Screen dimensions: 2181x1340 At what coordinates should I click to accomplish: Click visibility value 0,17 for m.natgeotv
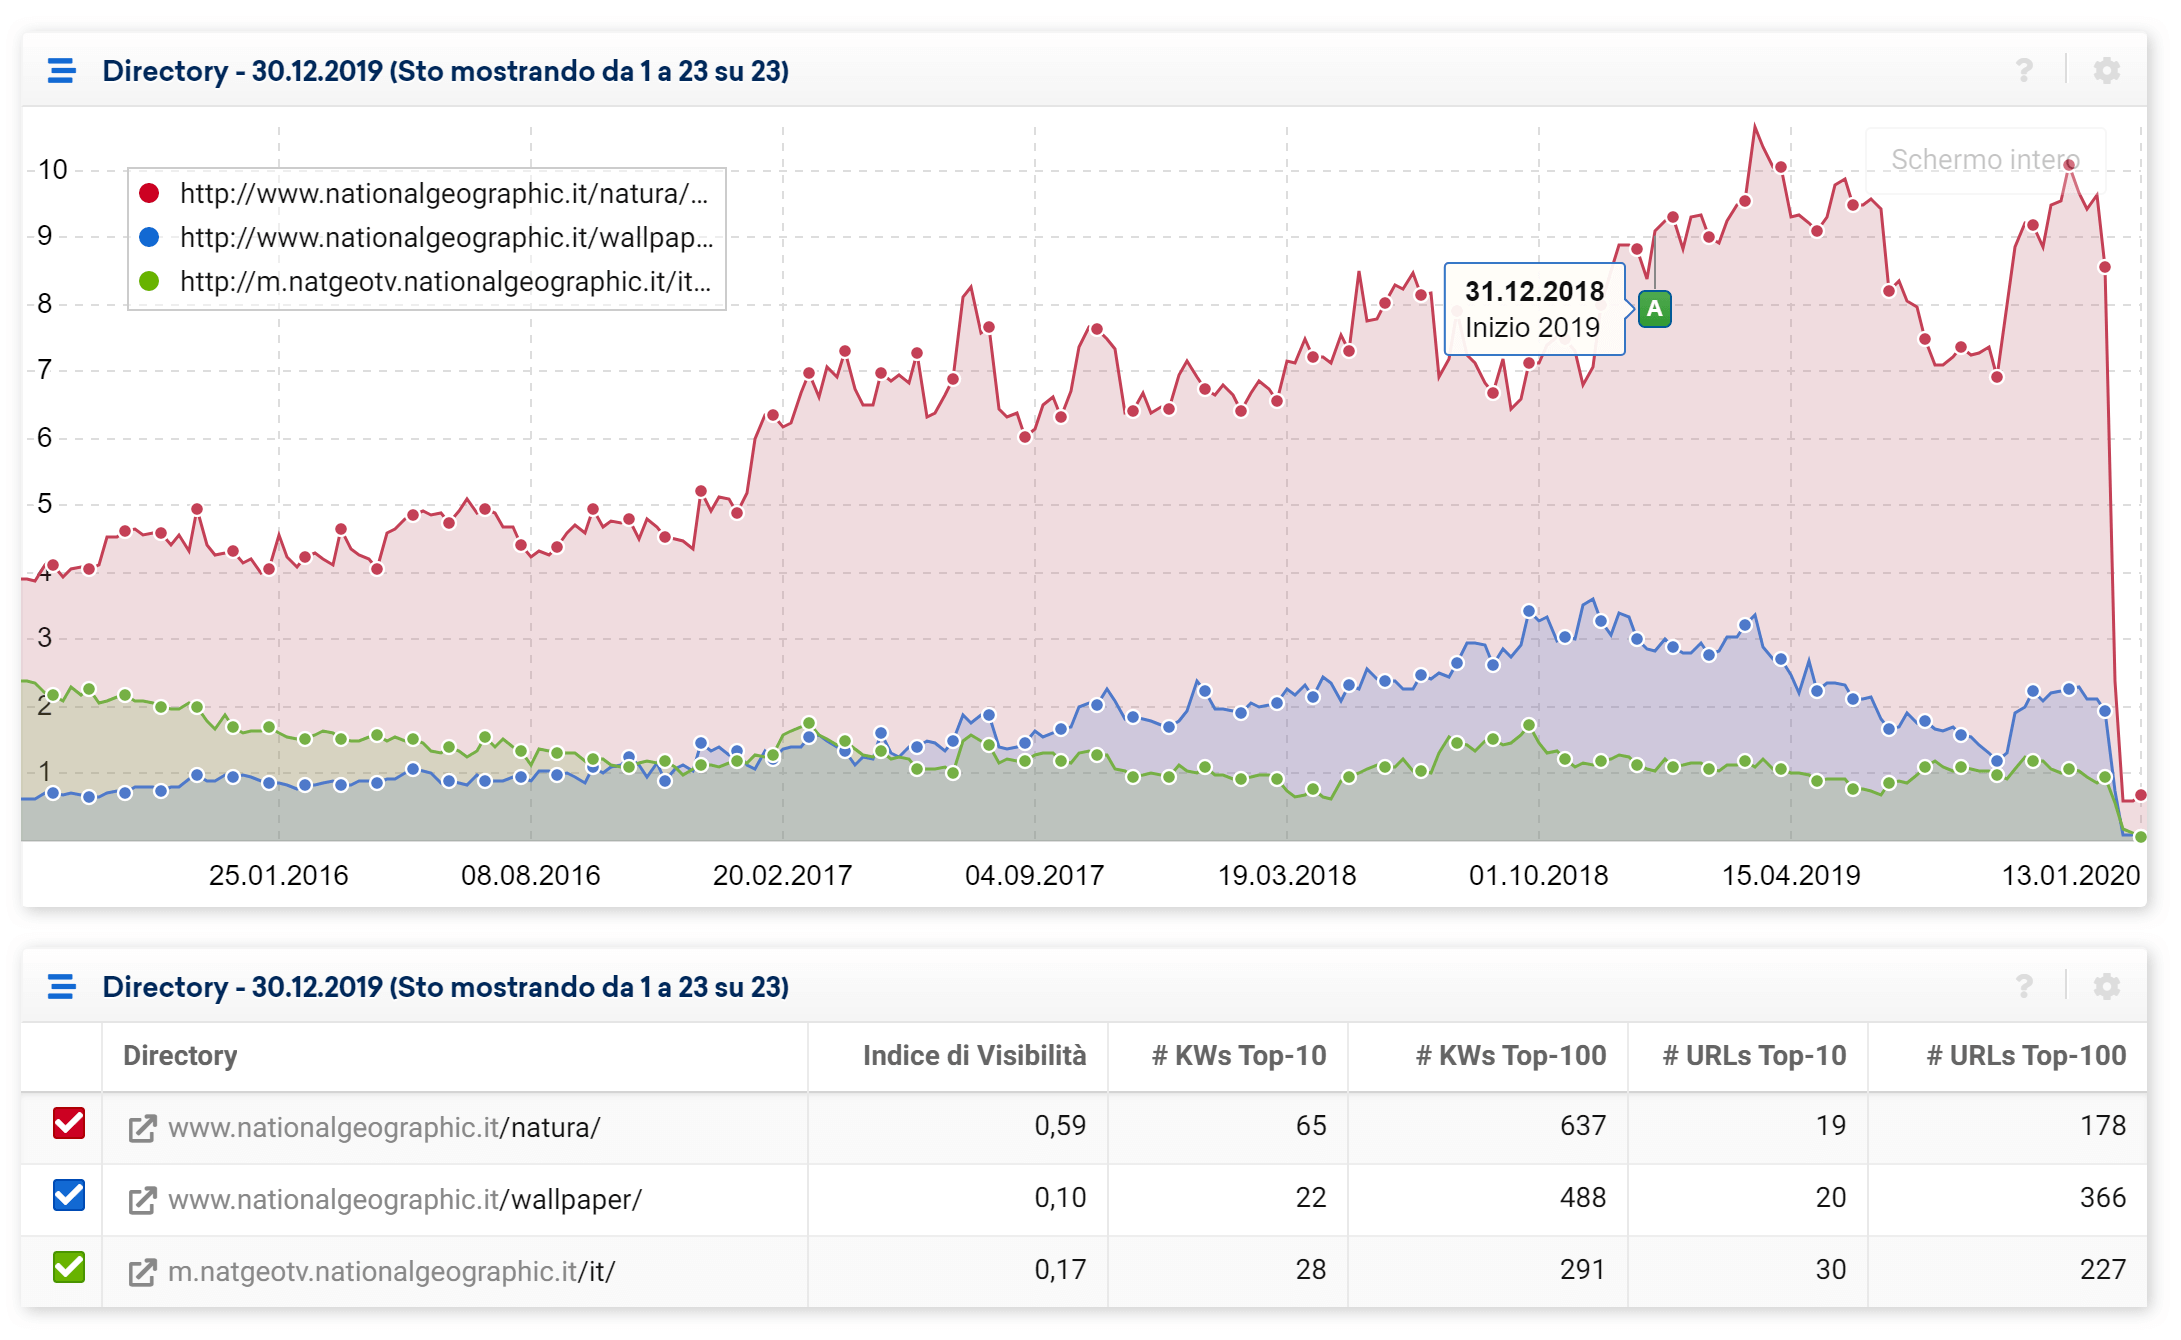pyautogui.click(x=1060, y=1270)
